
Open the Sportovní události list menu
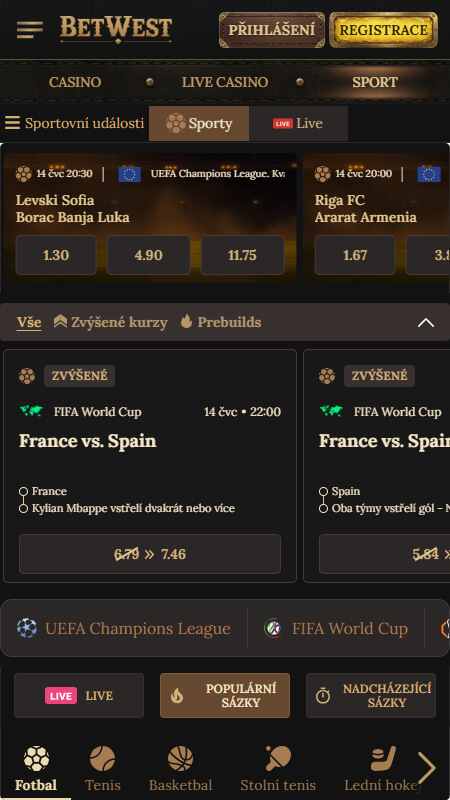point(74,123)
